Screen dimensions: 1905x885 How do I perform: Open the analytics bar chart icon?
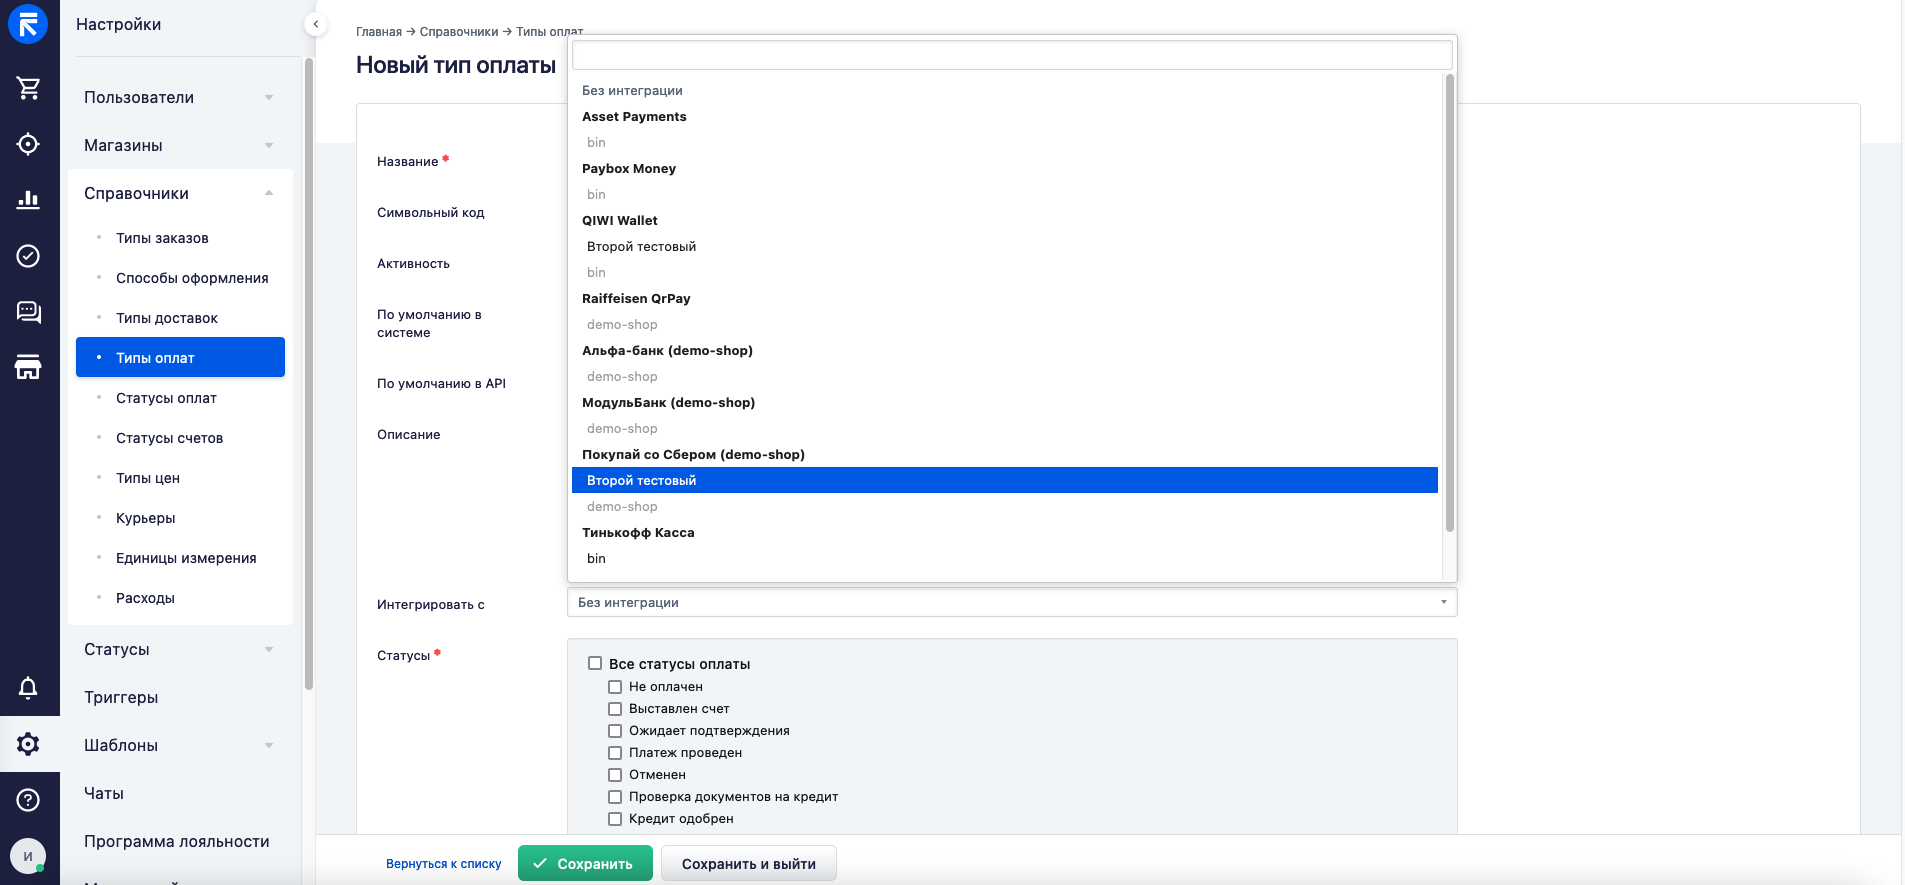(x=28, y=200)
